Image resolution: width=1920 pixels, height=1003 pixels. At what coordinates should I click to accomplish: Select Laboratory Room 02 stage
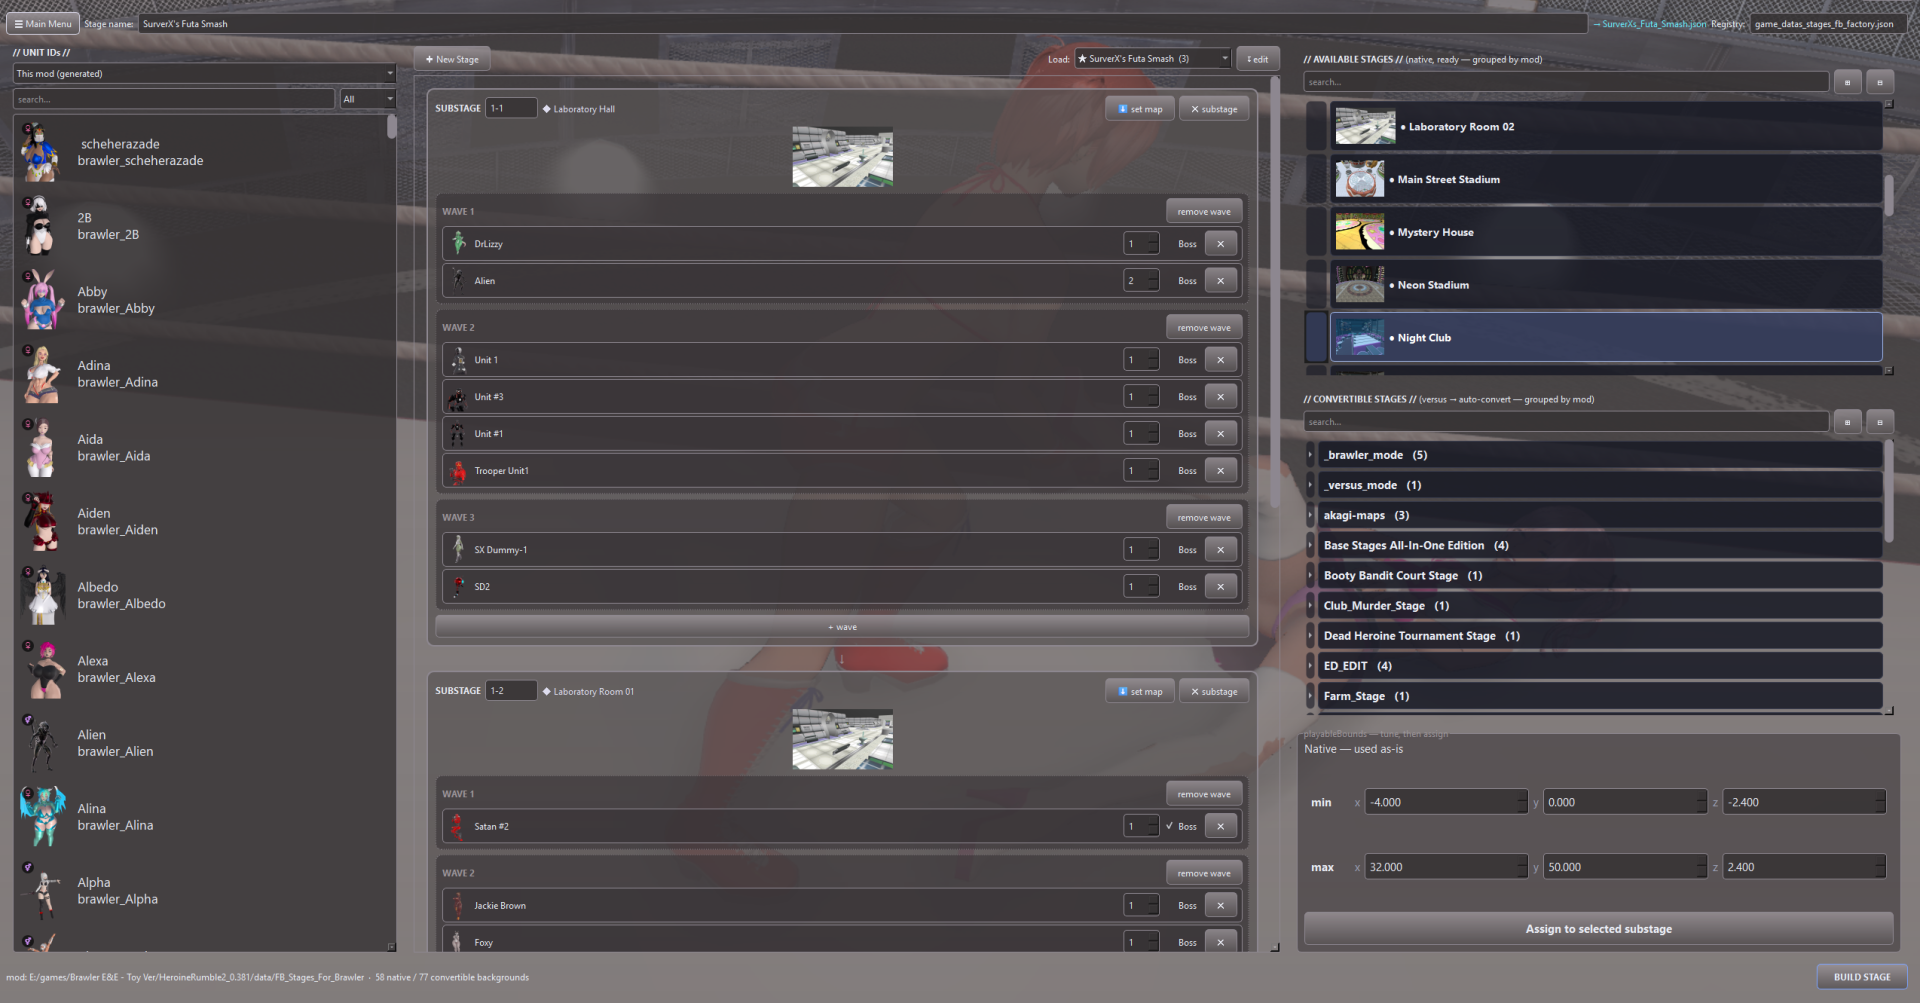pos(1606,127)
